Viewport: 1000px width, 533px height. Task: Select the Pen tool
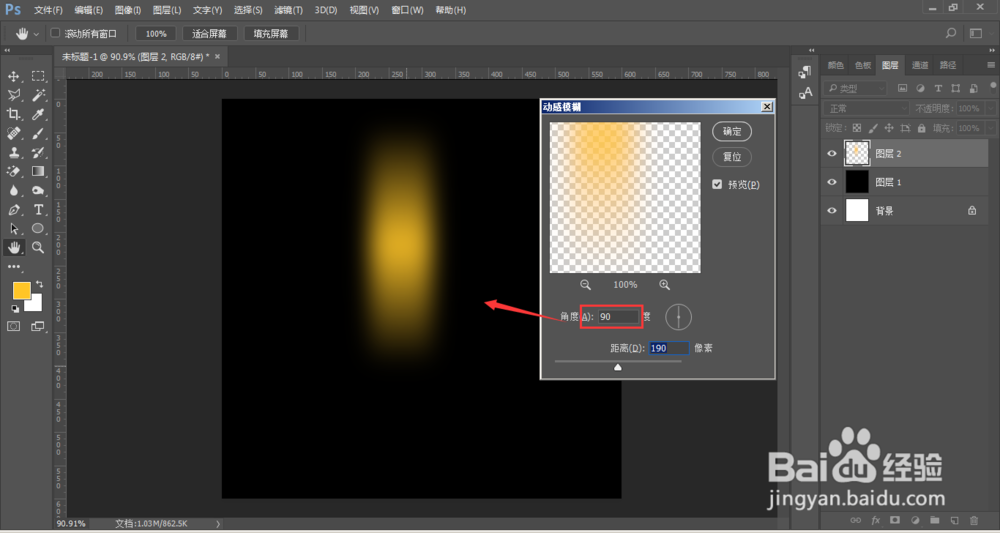(x=13, y=209)
